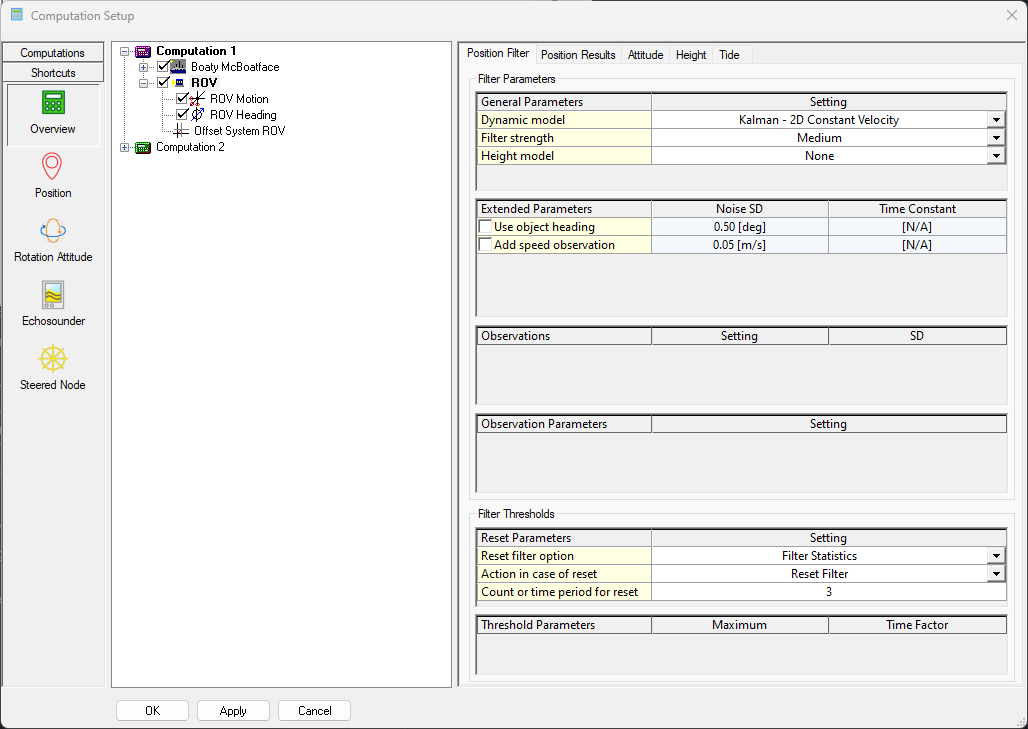Click the Cancel button
Viewport: 1028px width, 729px height.
pos(314,711)
